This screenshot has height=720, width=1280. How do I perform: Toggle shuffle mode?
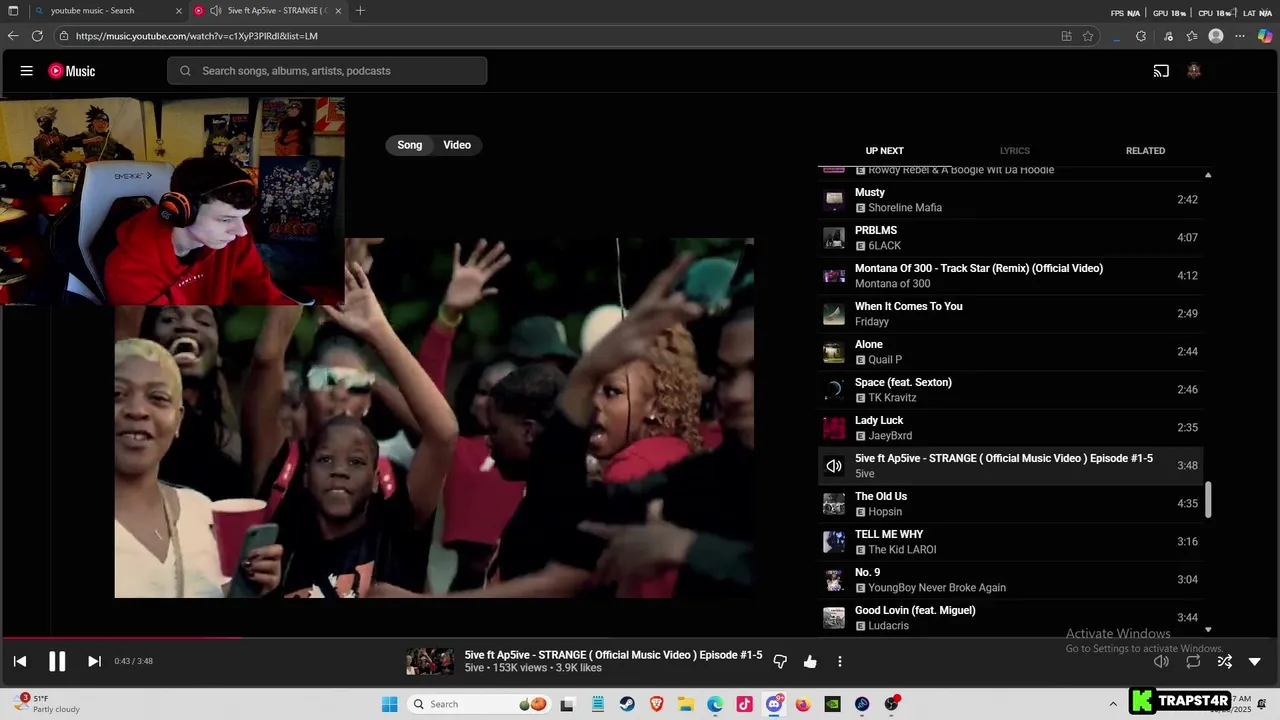[1224, 661]
